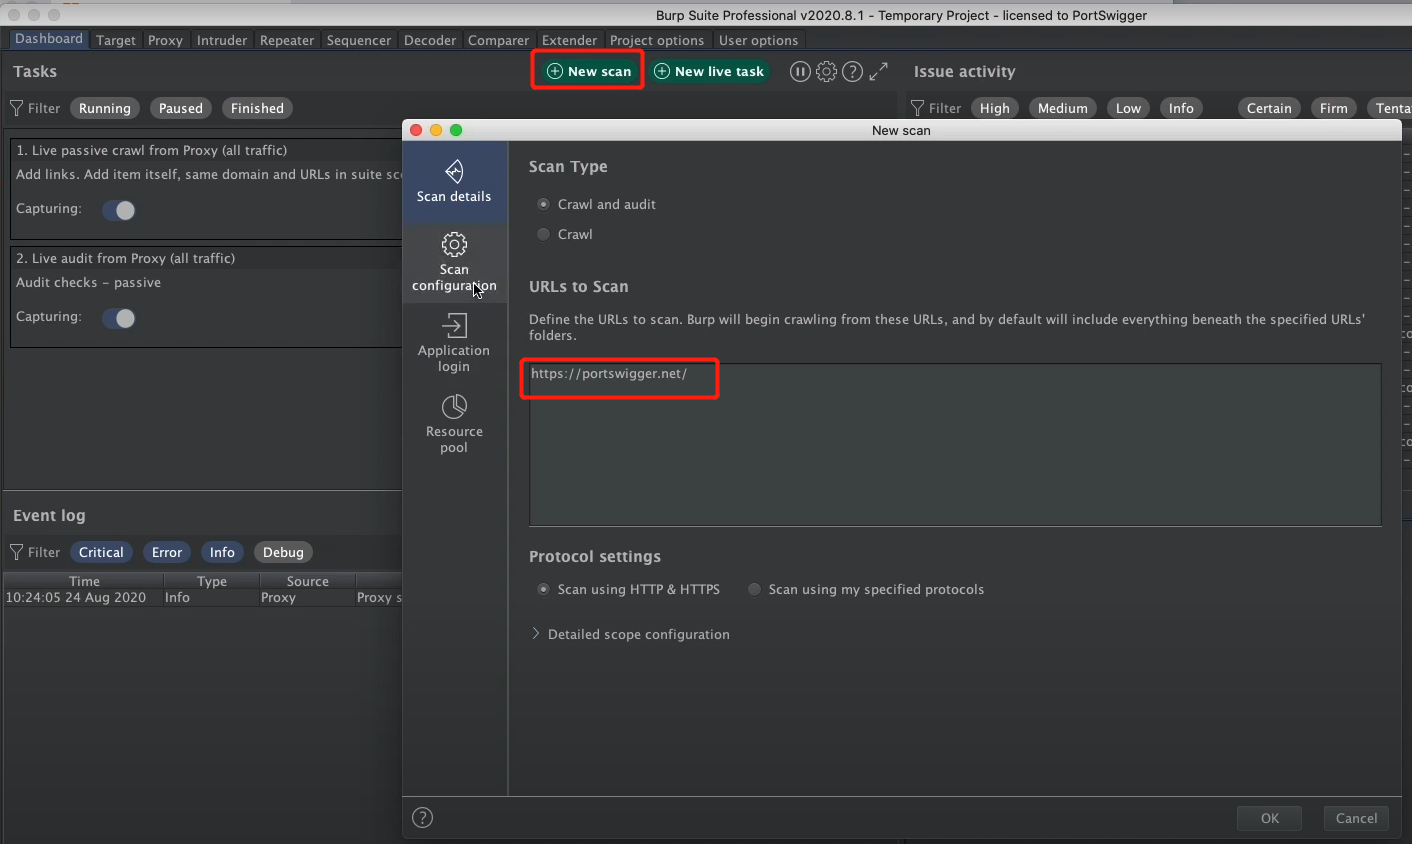
Task: Switch to Extender tab
Action: pos(569,40)
